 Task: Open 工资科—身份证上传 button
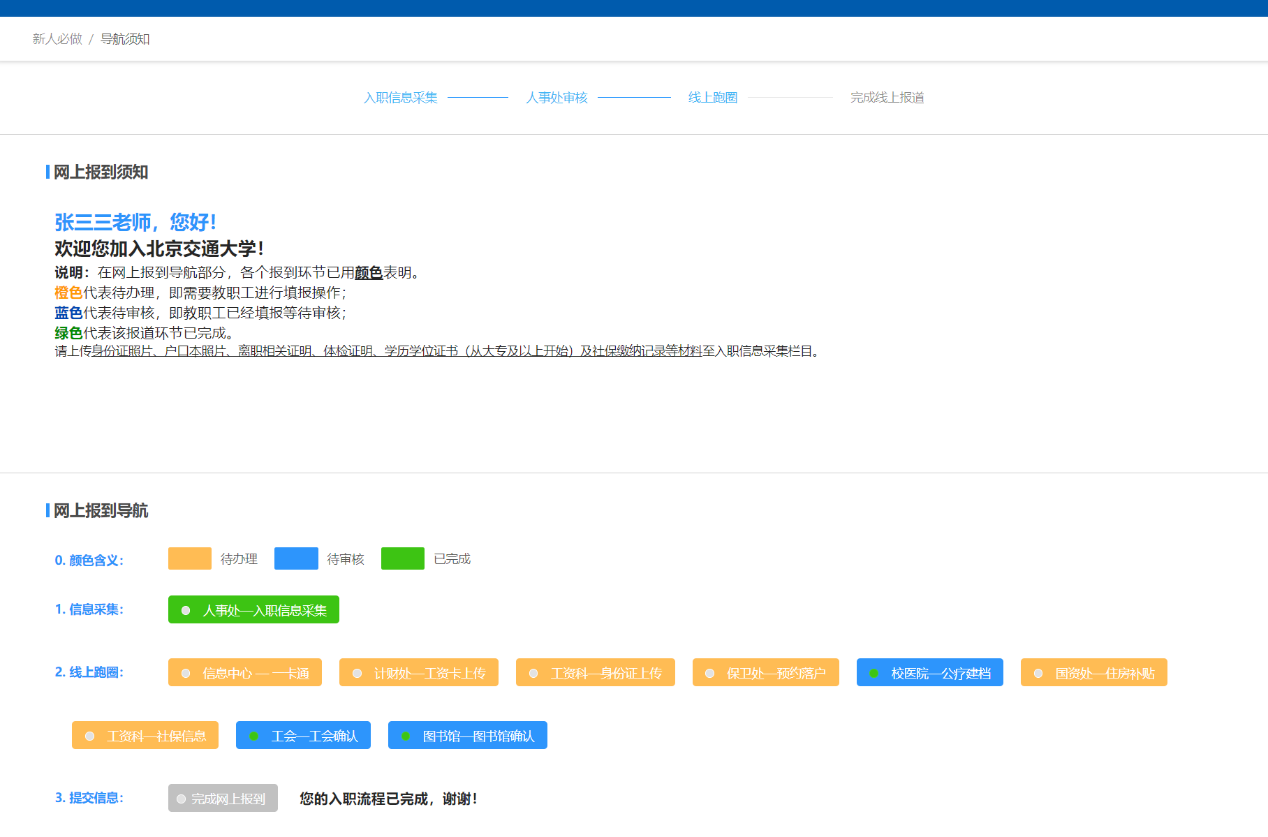595,673
